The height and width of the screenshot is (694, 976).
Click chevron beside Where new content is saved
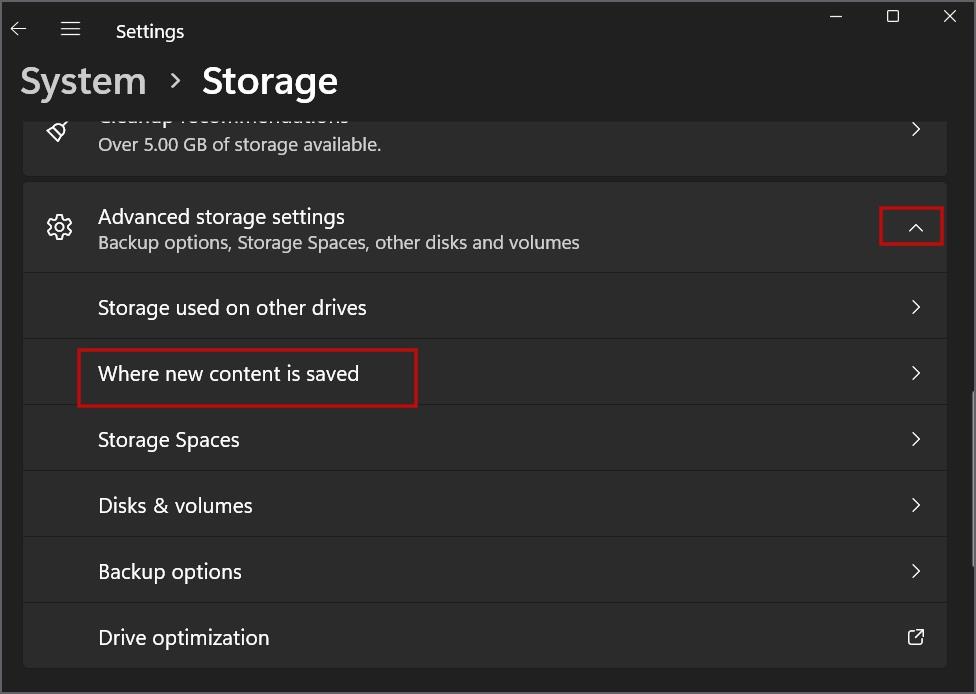coord(916,373)
